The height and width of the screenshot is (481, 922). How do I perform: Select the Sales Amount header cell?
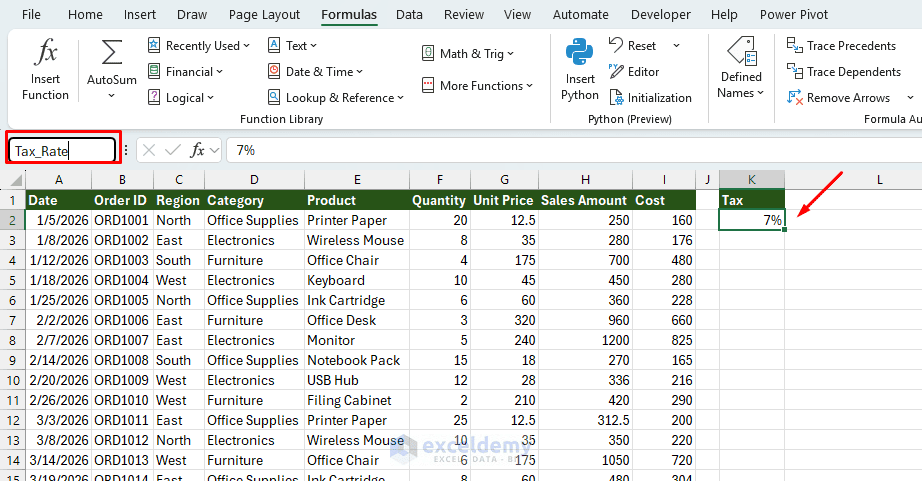click(585, 200)
